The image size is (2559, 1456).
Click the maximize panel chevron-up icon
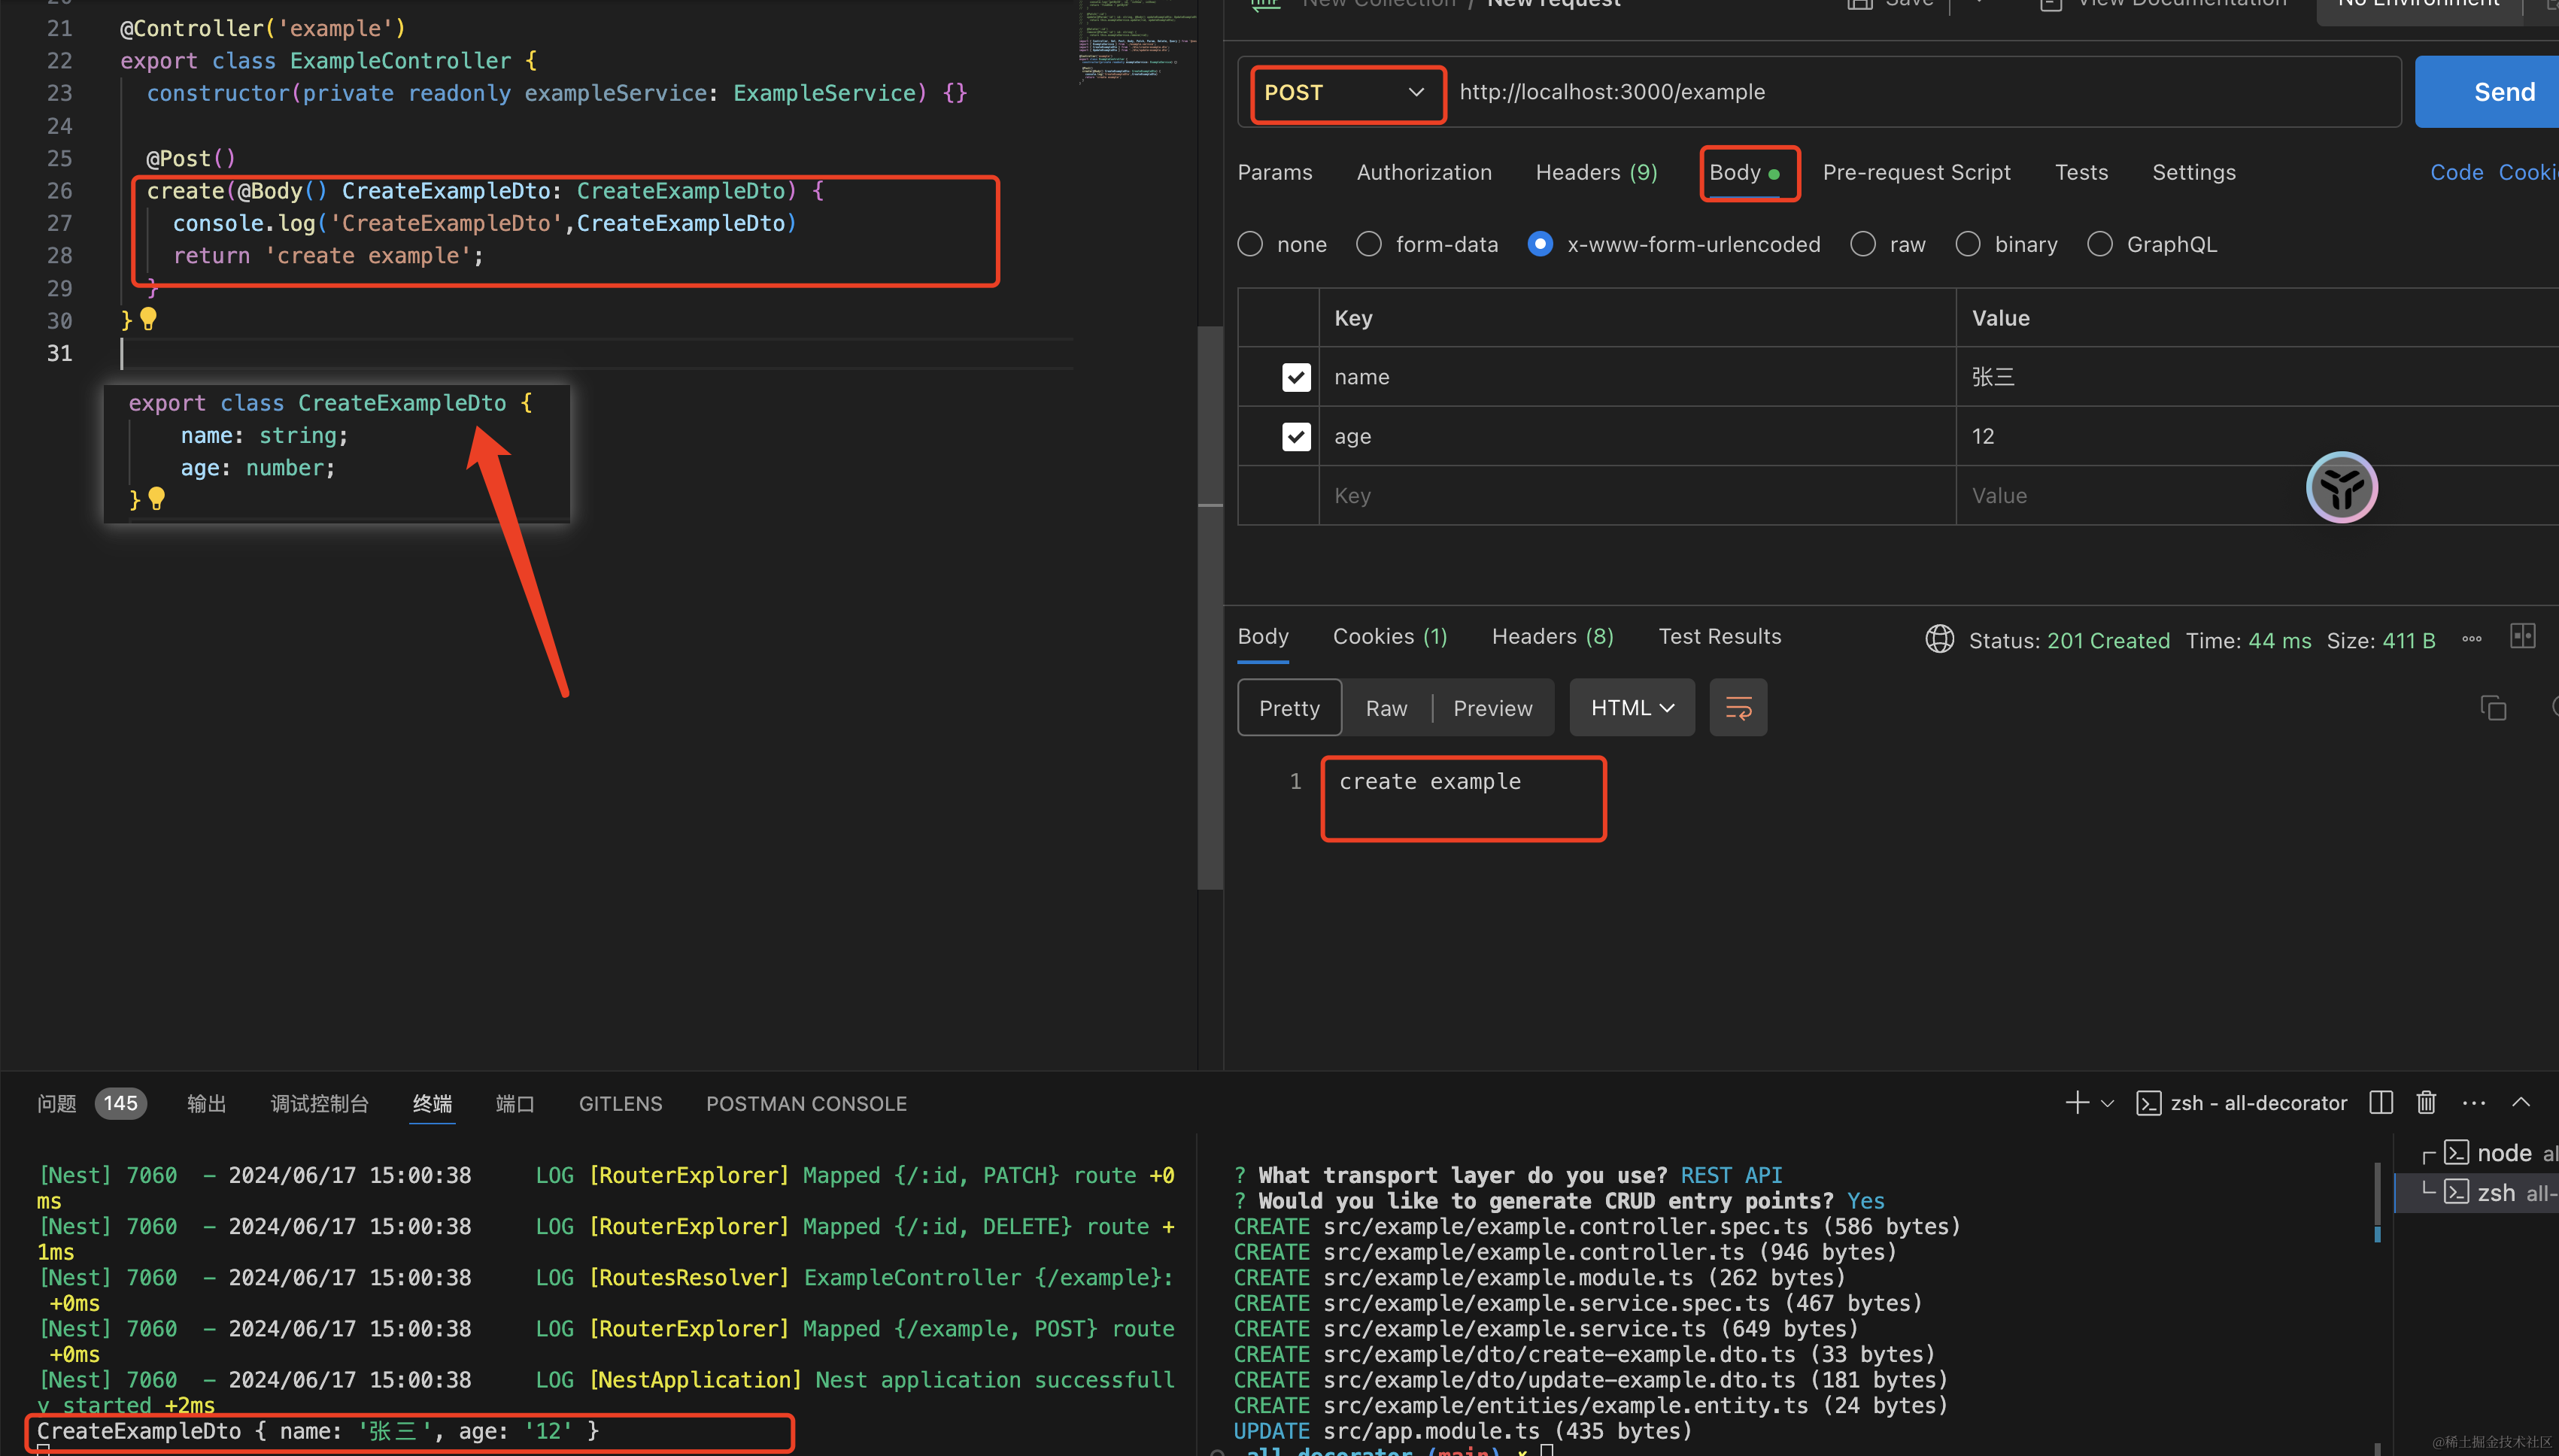point(2521,1103)
